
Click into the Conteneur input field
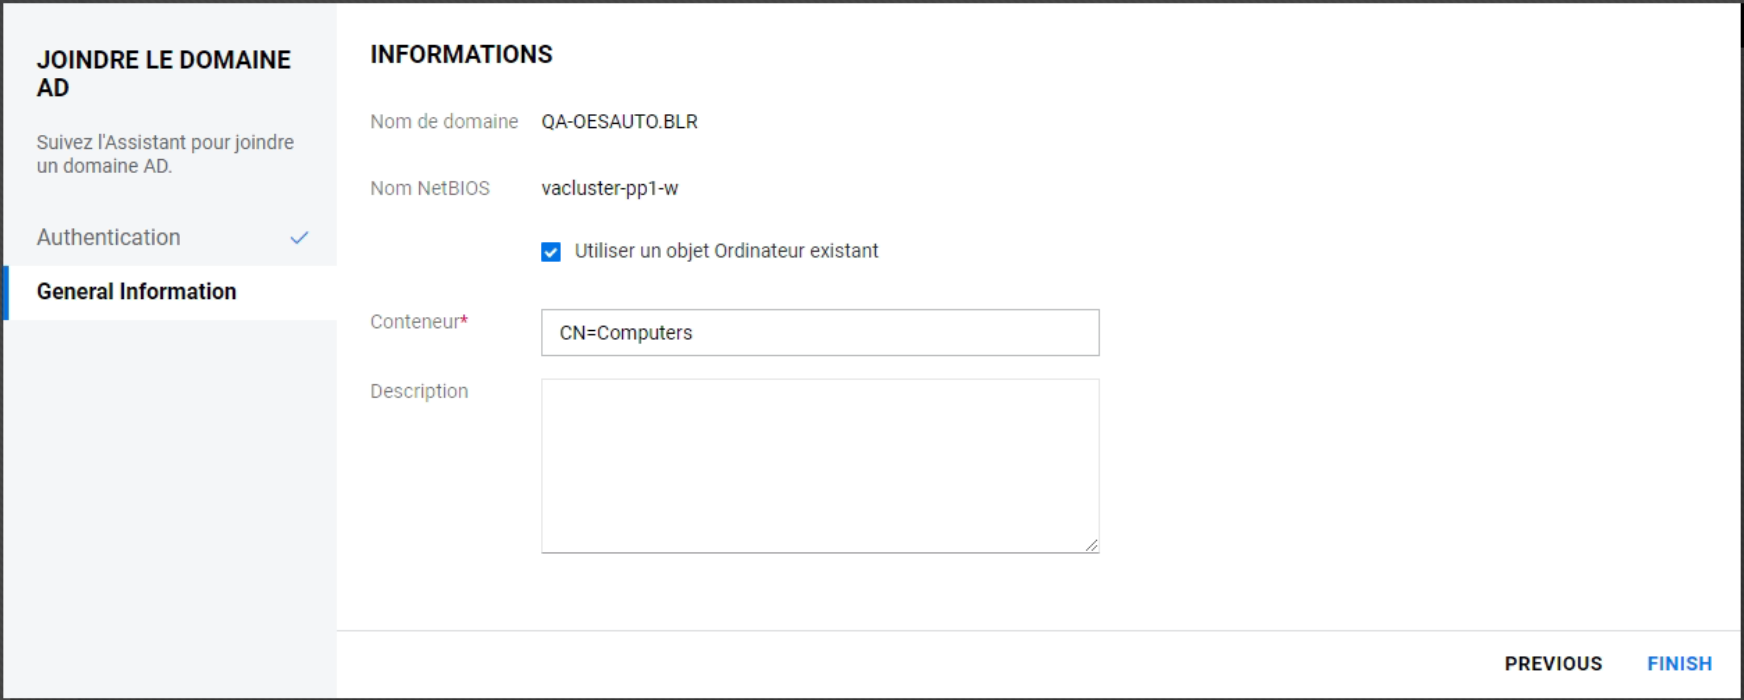[820, 333]
